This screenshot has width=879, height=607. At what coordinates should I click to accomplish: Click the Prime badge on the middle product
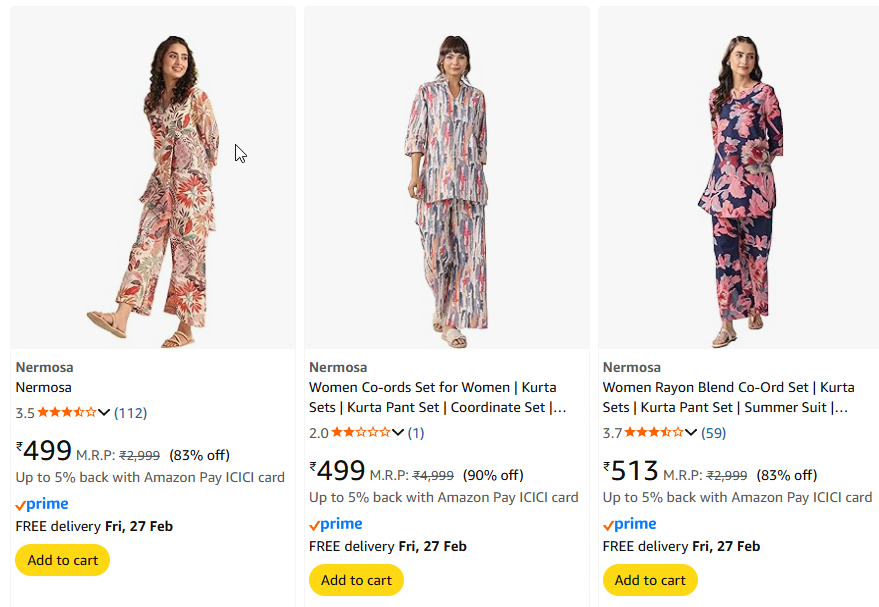point(336,524)
